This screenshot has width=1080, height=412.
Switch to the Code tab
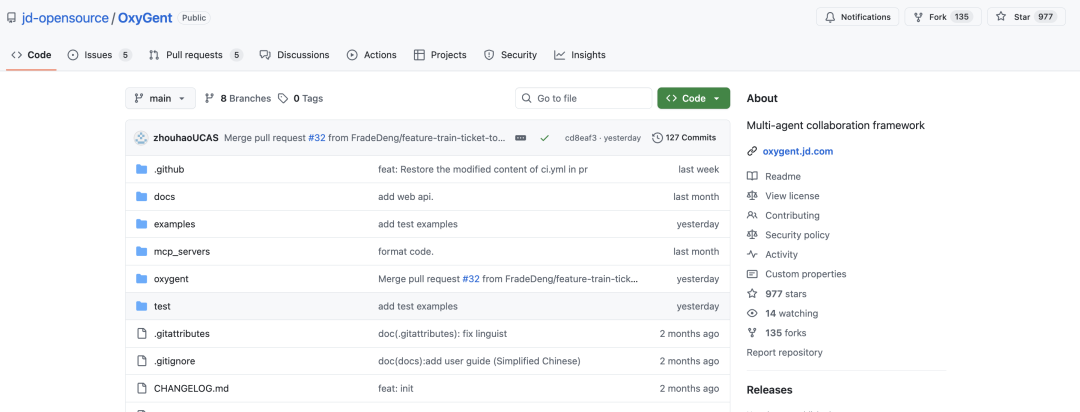pos(32,55)
